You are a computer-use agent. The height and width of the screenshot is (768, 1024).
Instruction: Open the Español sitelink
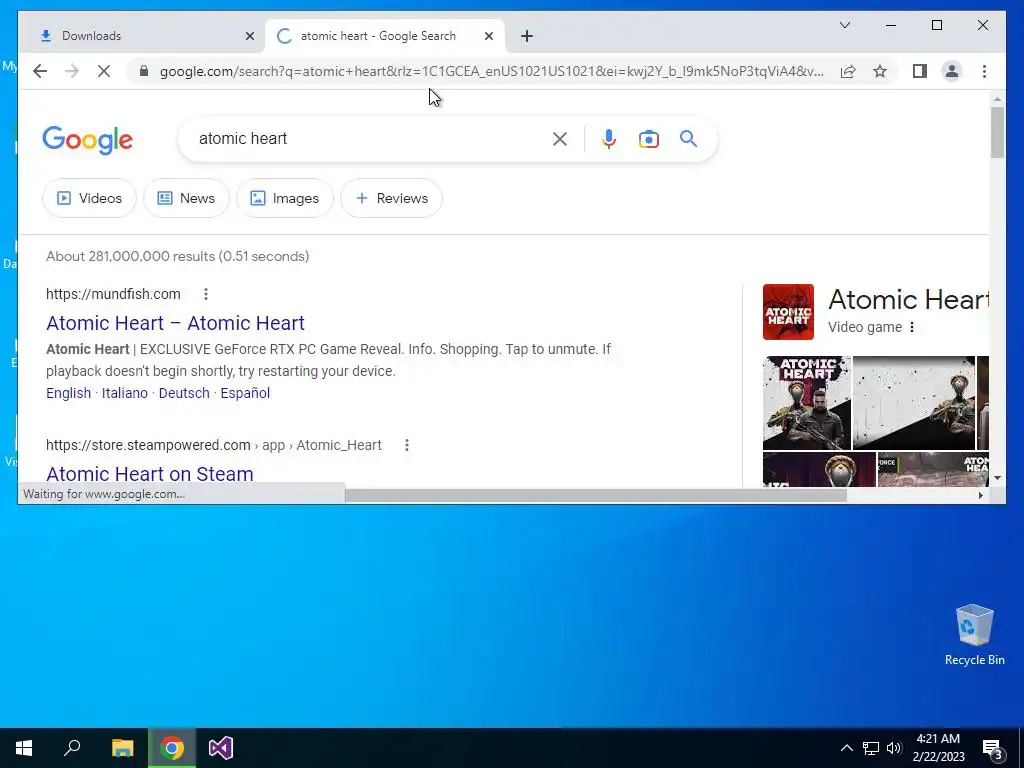[x=245, y=392]
